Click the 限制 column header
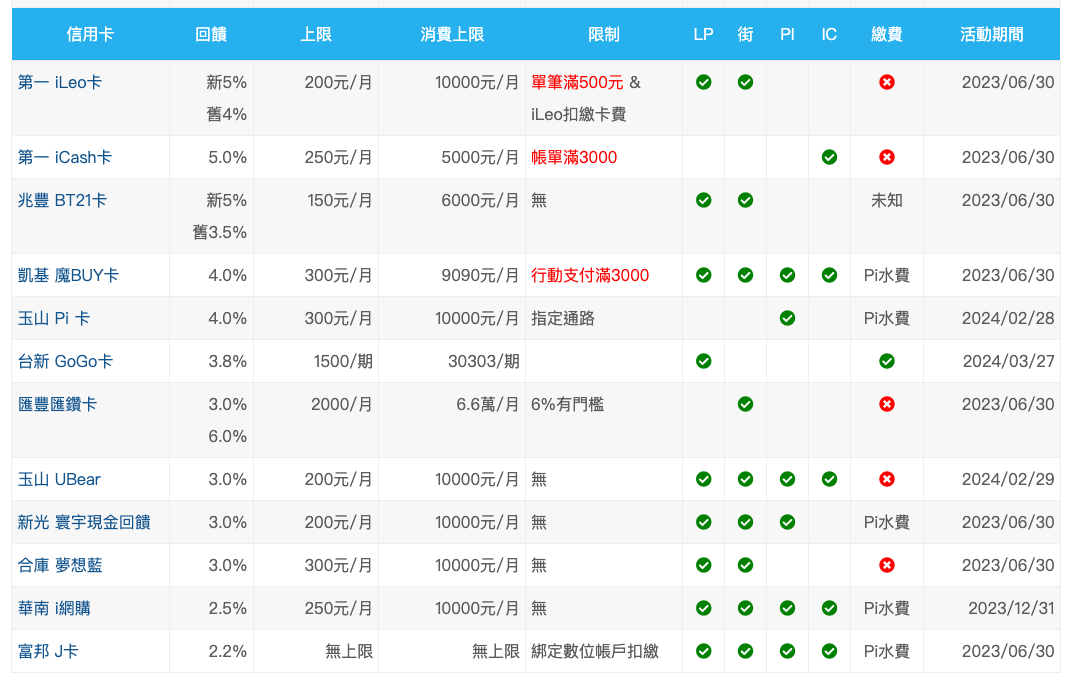The width and height of the screenshot is (1073, 680). tap(604, 35)
